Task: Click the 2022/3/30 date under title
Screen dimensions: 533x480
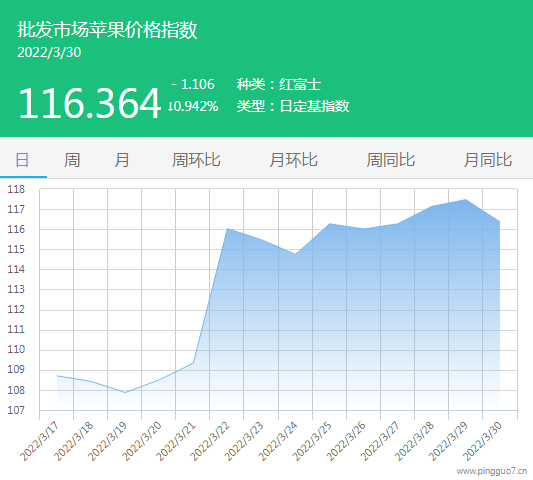Action: coord(49,52)
